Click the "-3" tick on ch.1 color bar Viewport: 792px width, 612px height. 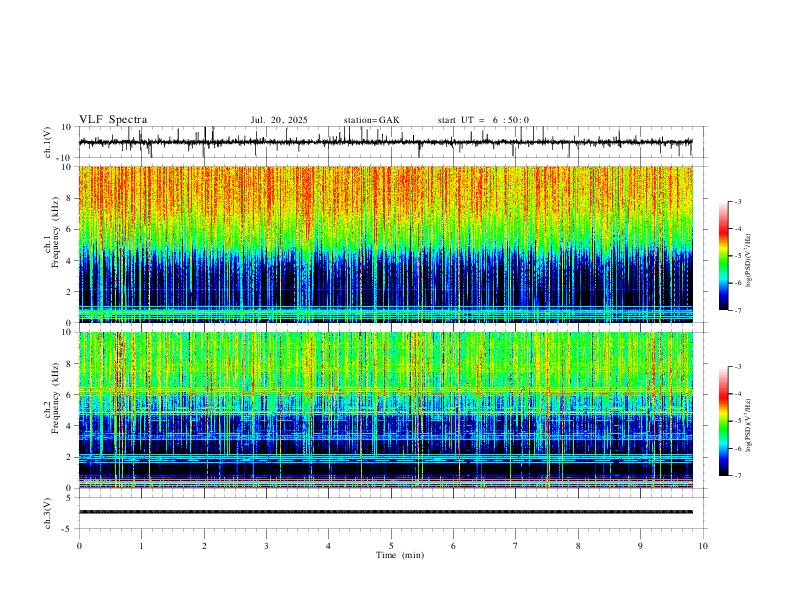(x=738, y=201)
